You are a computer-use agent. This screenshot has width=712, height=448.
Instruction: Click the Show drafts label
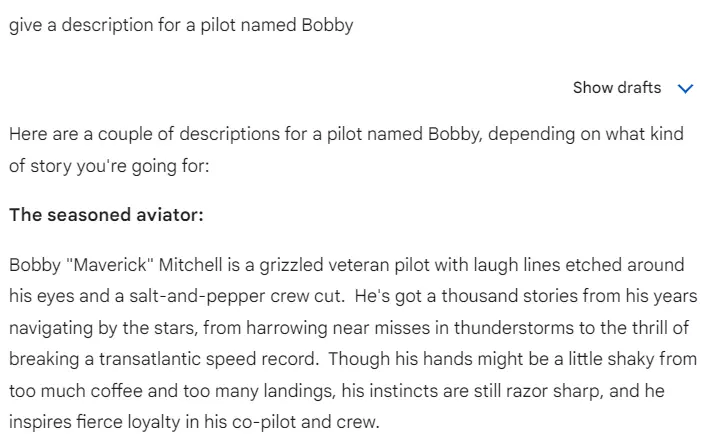[617, 88]
